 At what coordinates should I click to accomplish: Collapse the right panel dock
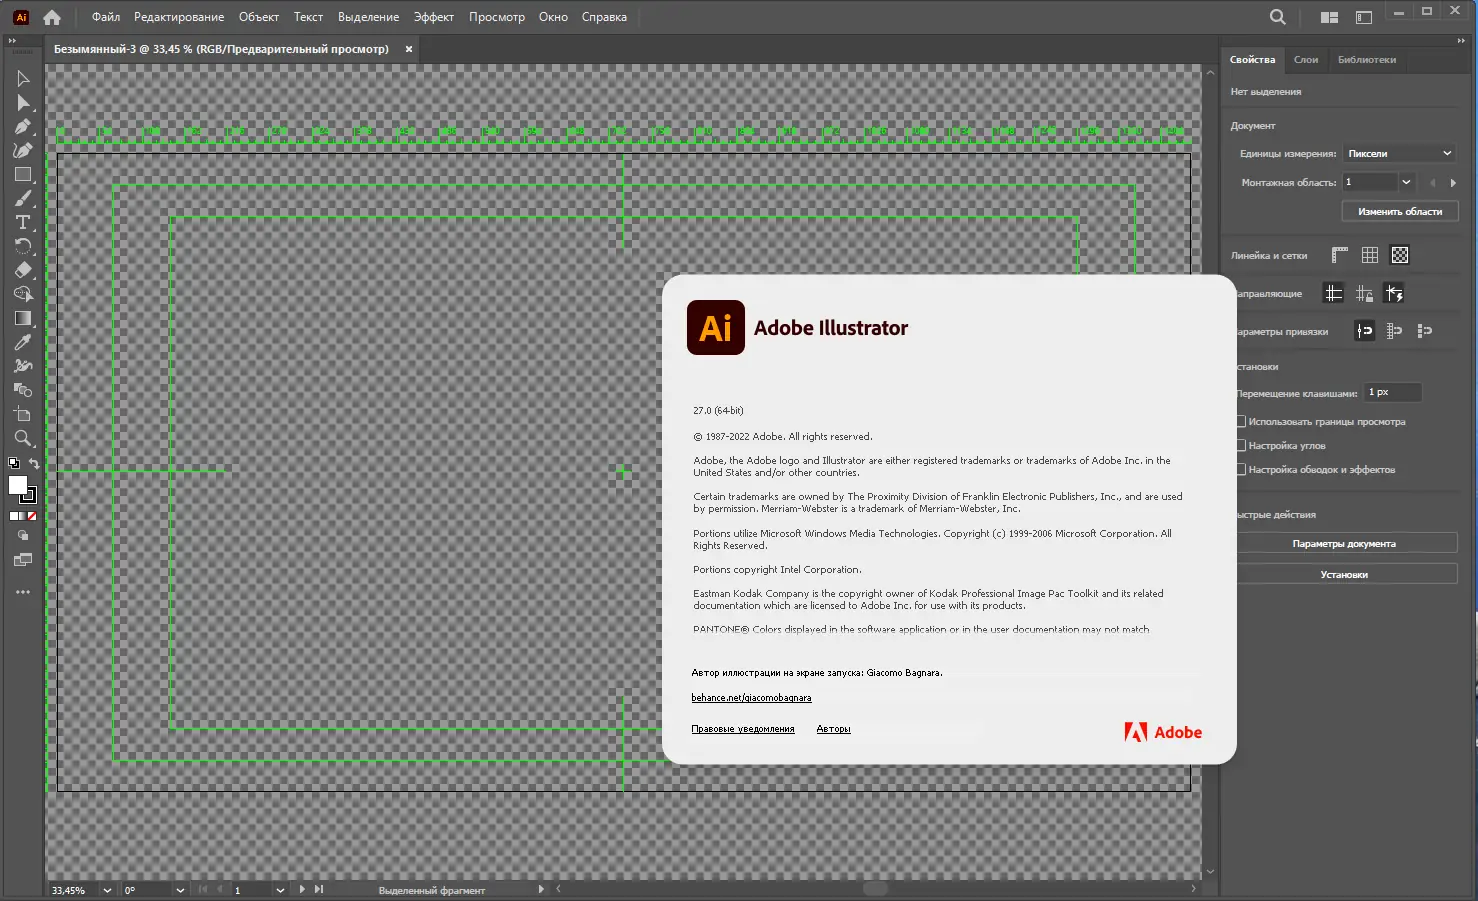pos(1461,41)
